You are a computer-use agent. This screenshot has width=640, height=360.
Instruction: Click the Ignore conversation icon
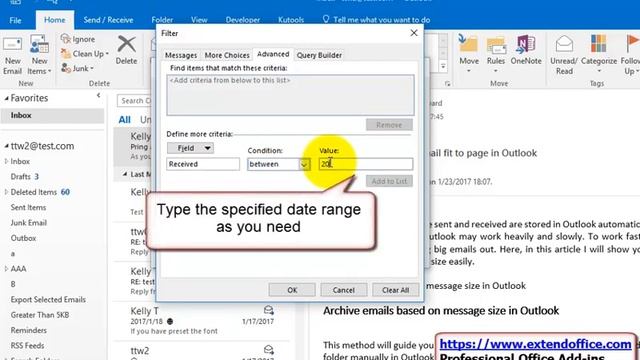click(x=66, y=39)
